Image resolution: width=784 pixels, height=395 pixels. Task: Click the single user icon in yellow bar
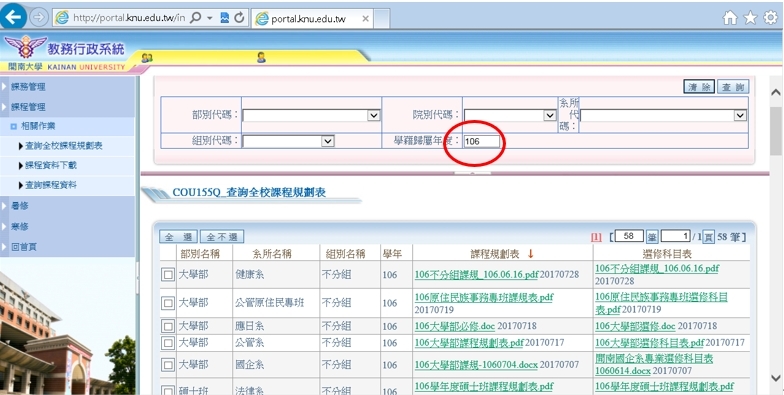point(261,57)
